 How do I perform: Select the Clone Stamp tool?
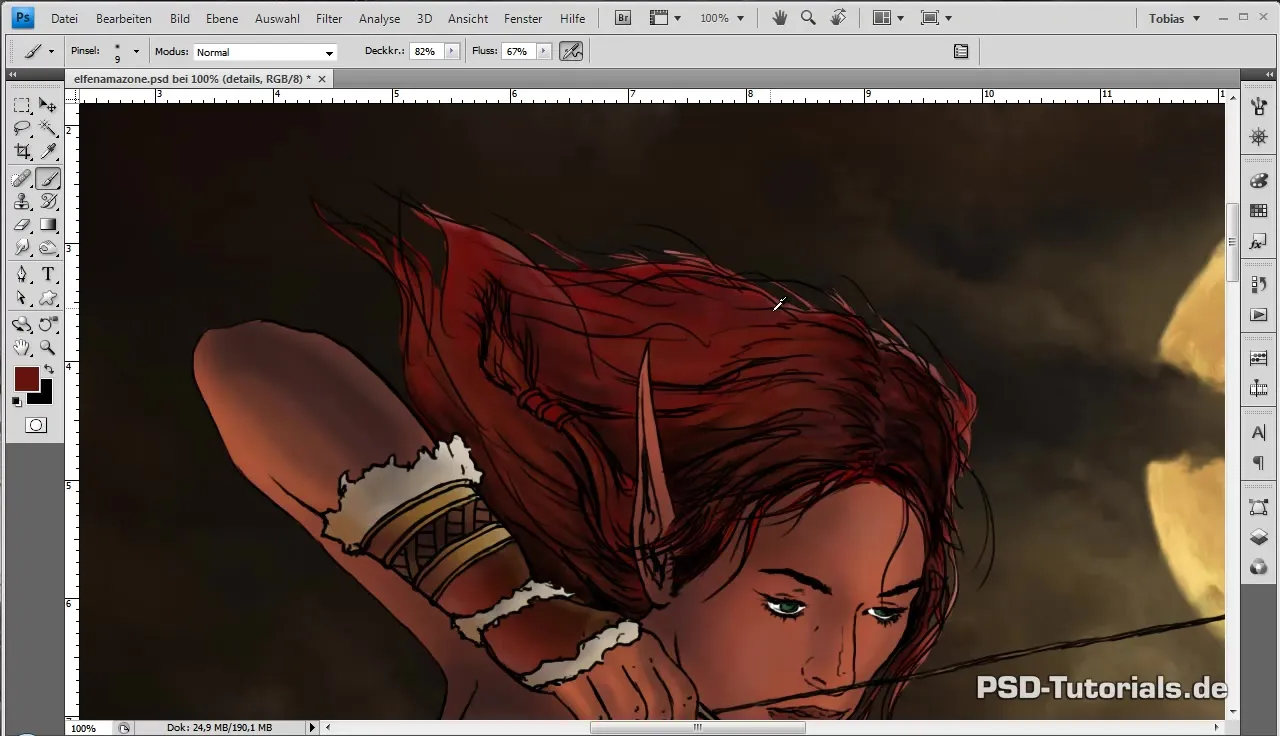(x=22, y=202)
